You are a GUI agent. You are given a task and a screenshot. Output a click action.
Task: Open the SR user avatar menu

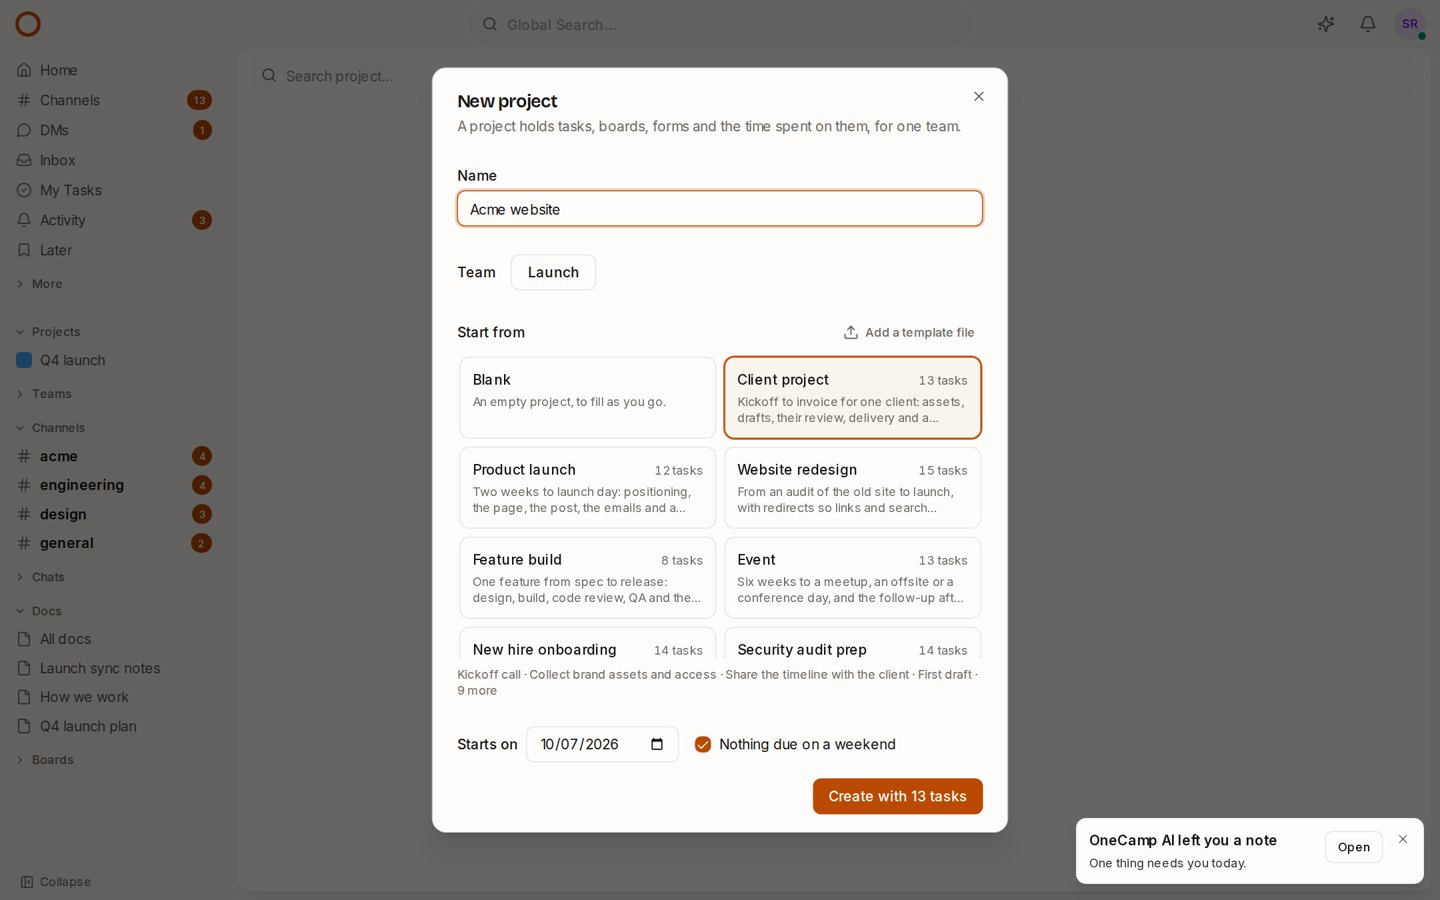[x=1409, y=24]
